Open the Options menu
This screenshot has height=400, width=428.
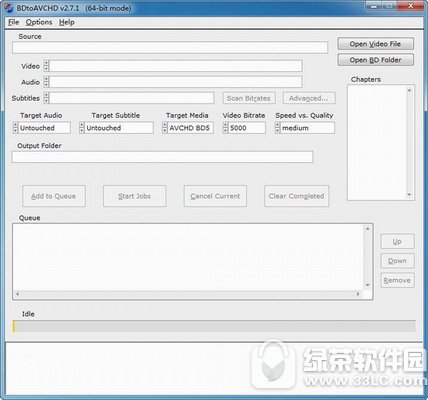pos(39,22)
